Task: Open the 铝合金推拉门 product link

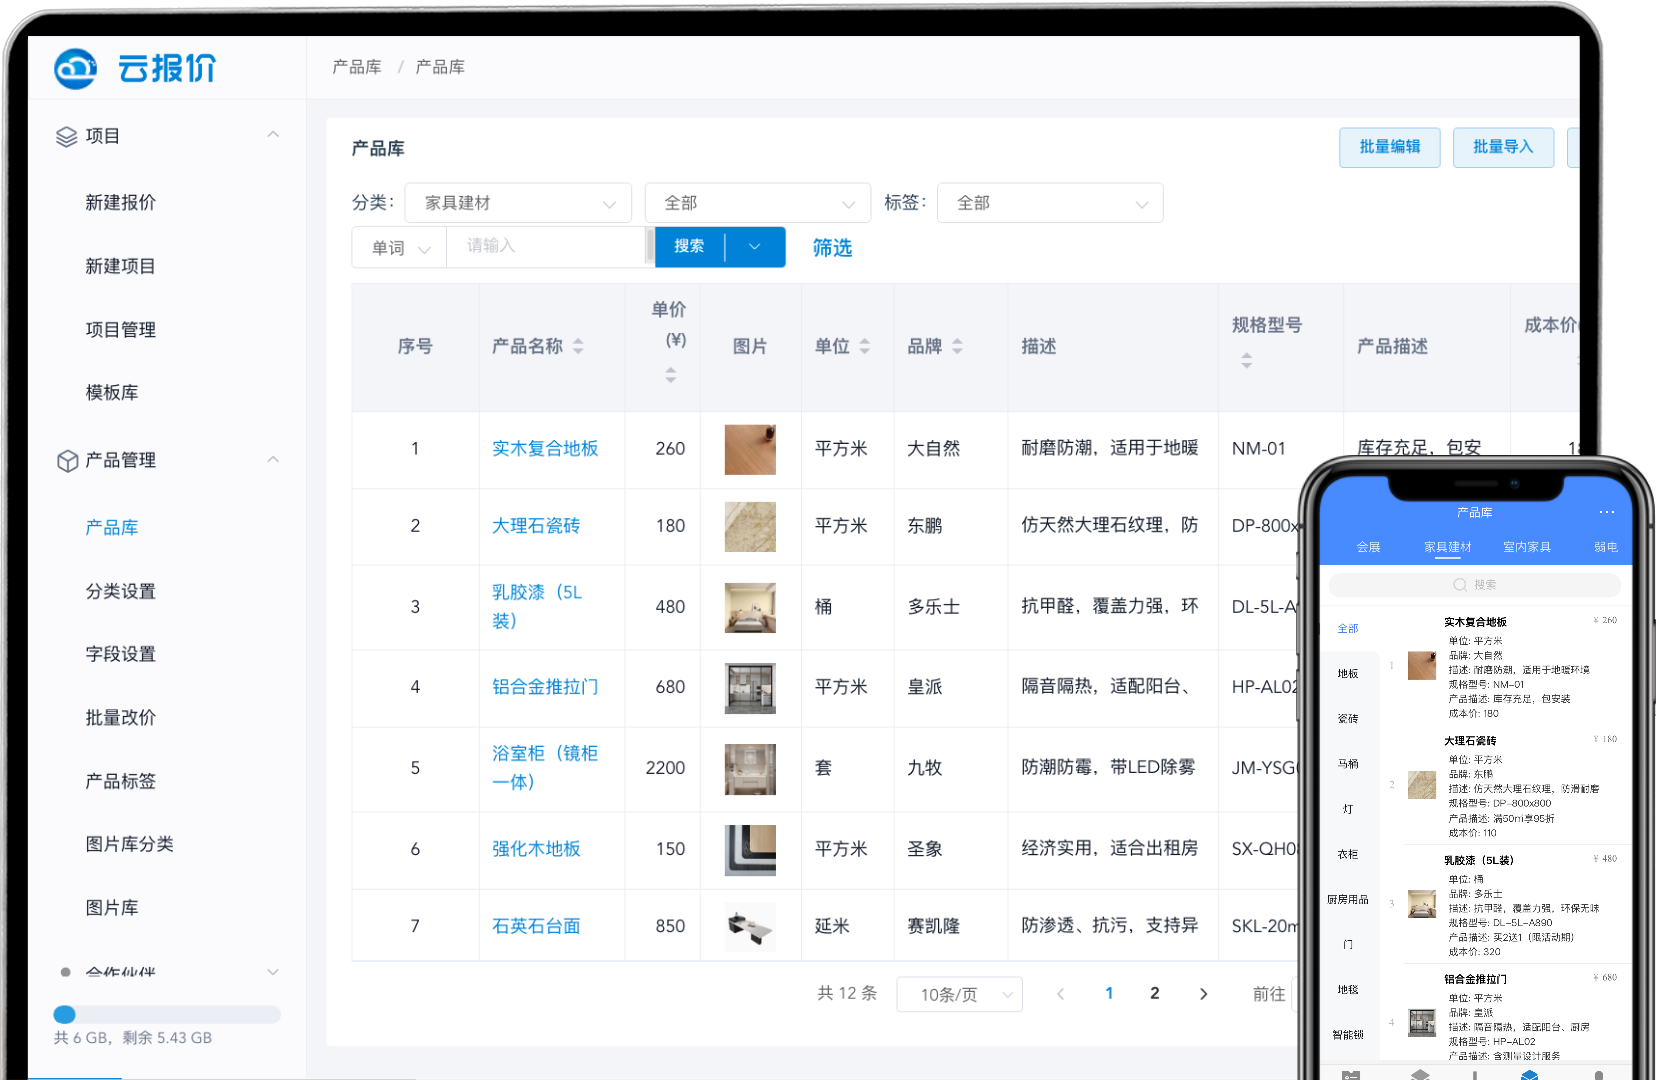Action: click(545, 687)
